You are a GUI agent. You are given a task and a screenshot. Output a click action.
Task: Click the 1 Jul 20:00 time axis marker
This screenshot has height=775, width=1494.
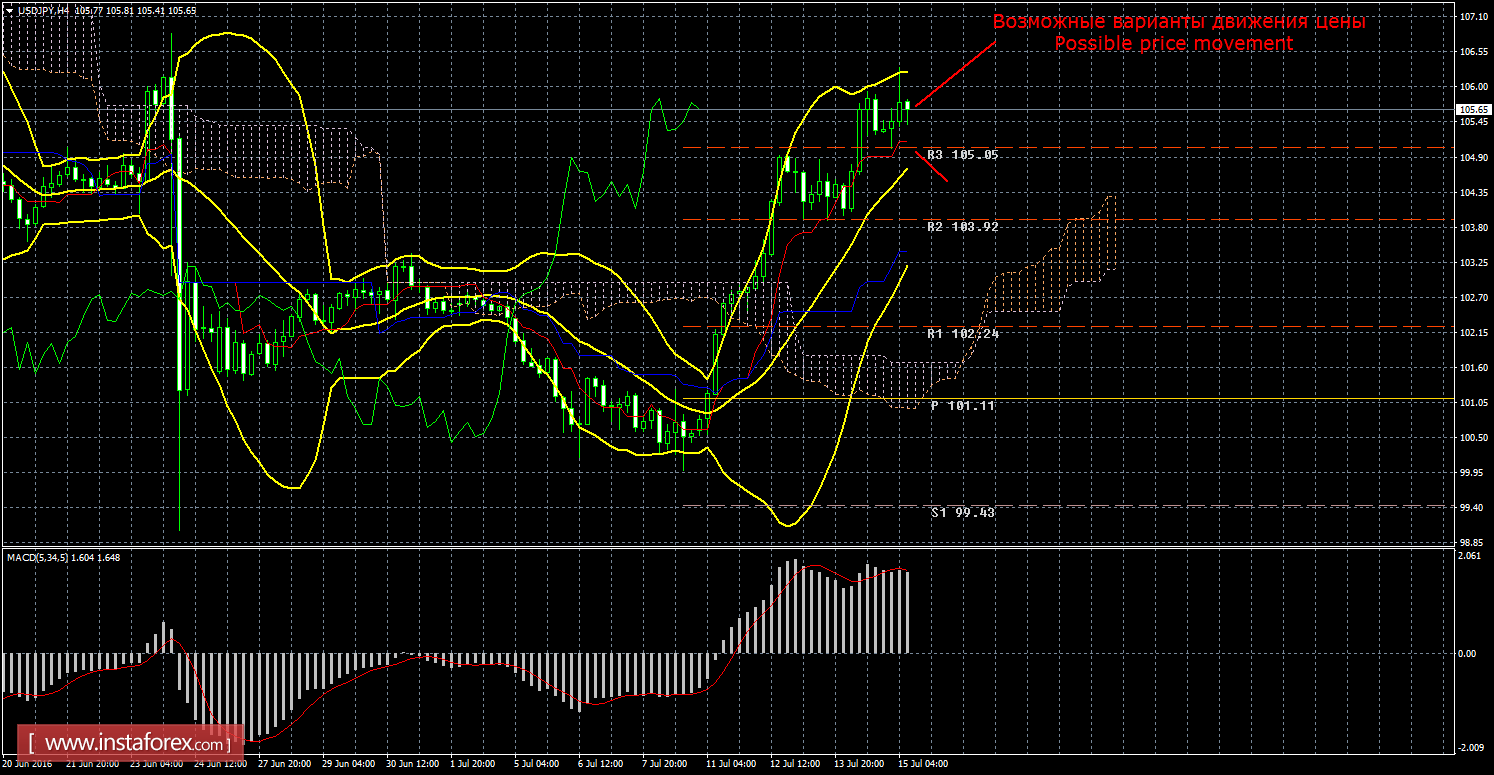point(475,763)
